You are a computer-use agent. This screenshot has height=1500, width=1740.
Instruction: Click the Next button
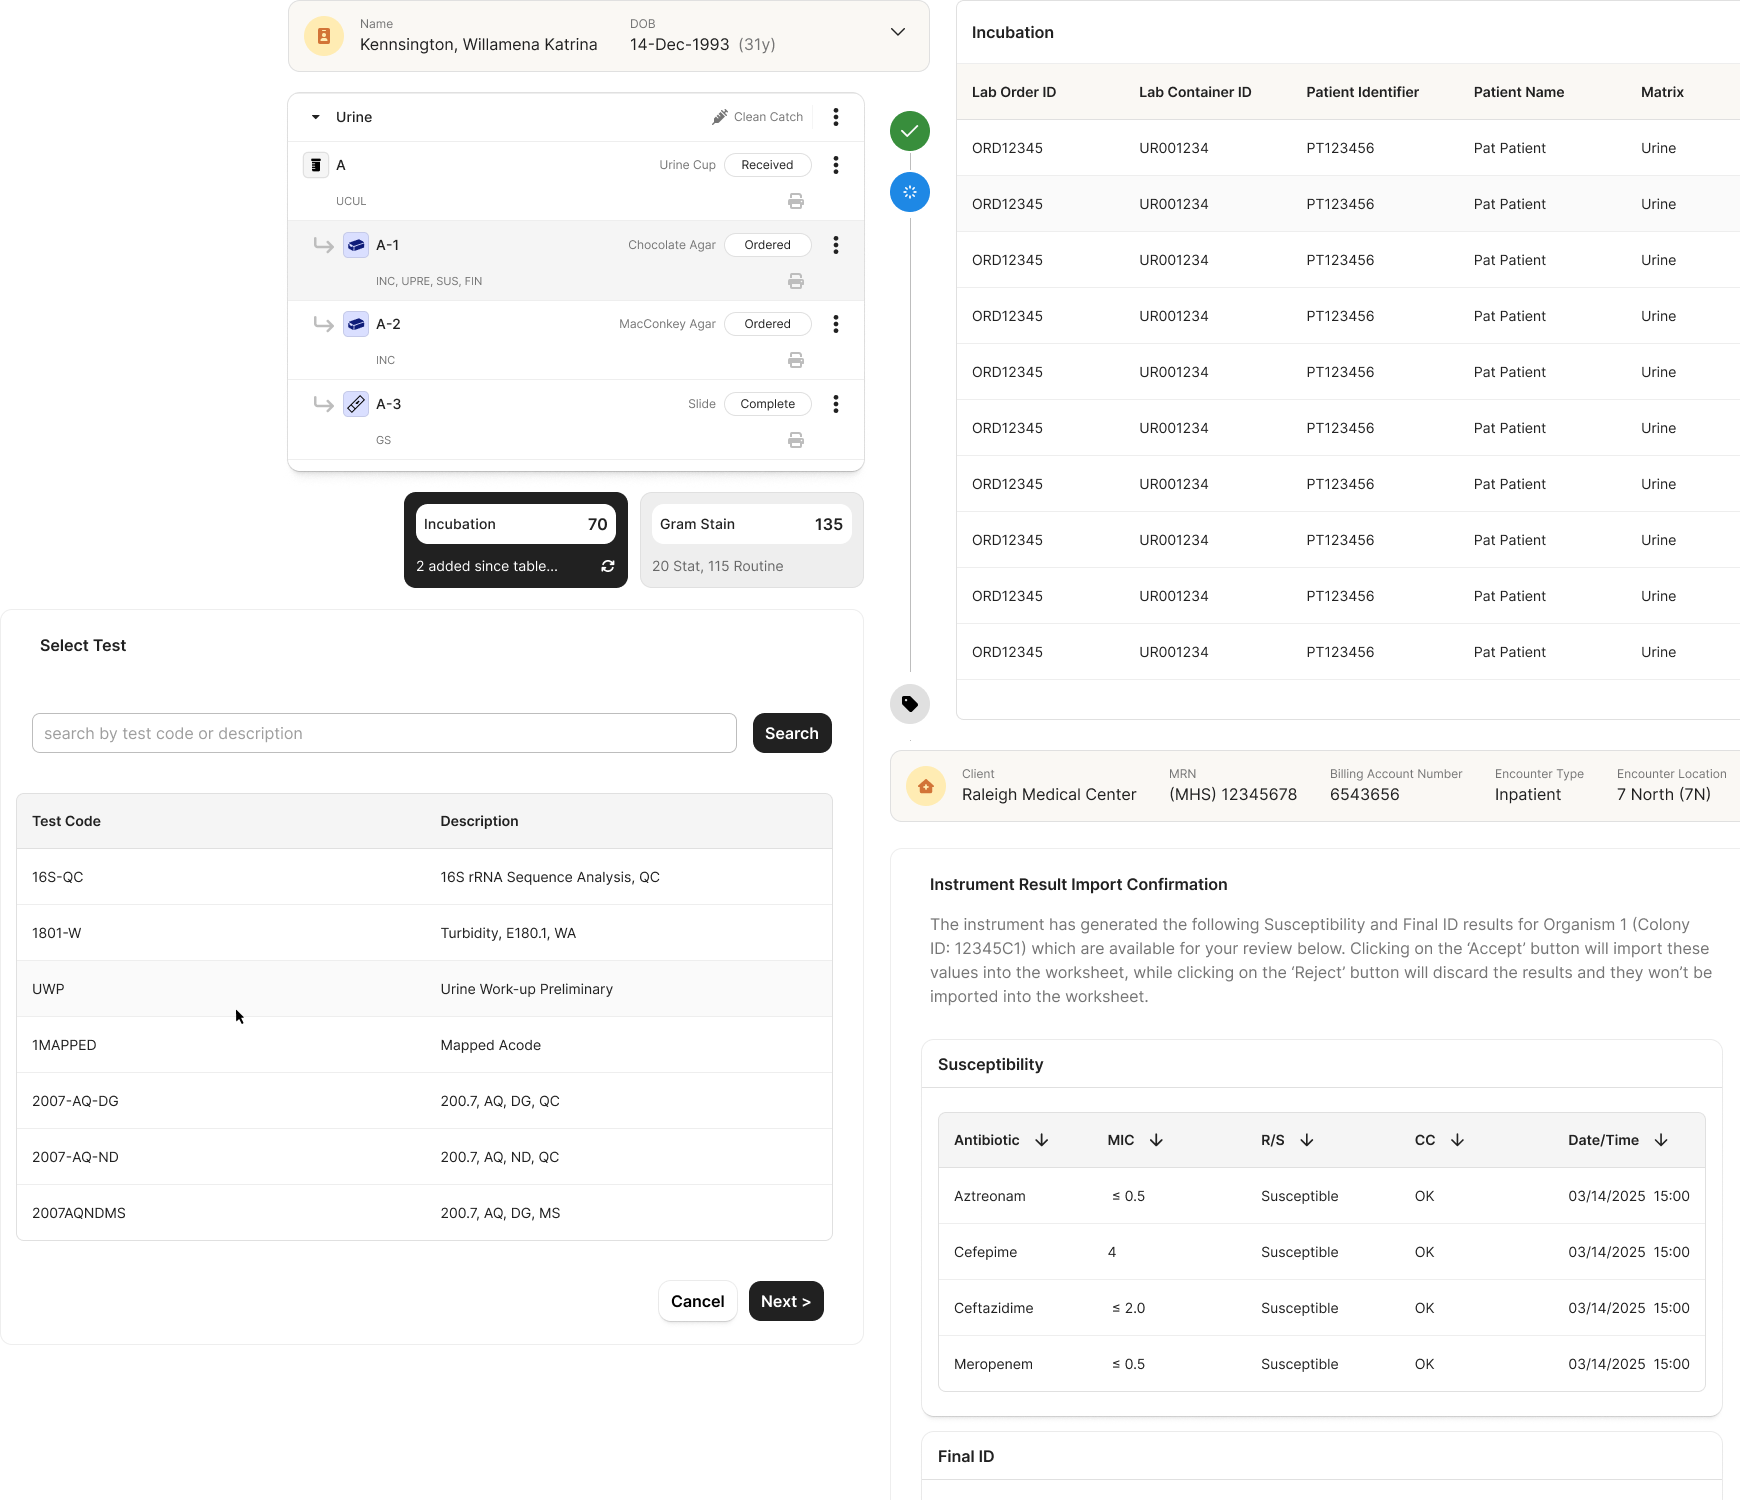tap(786, 1301)
